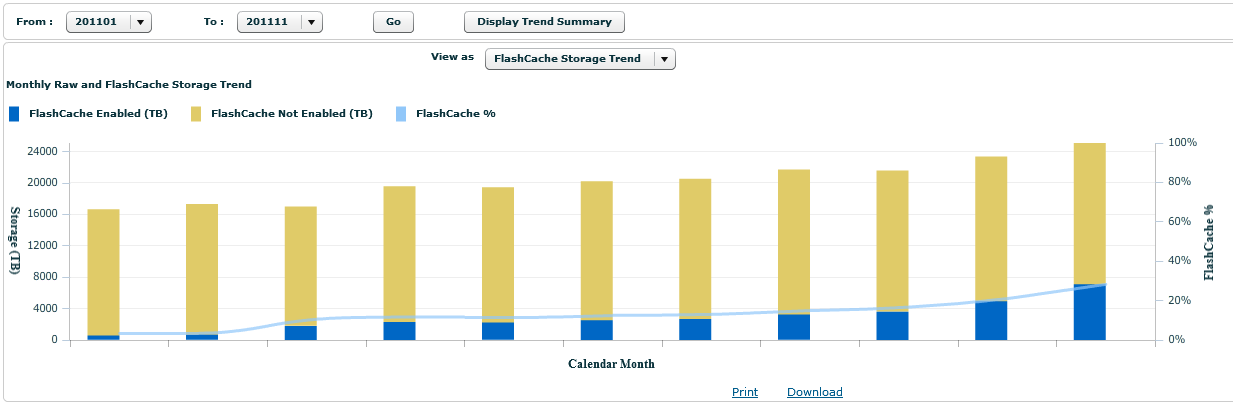Click the Go button
Screen dimensions: 1233x411
click(393, 21)
